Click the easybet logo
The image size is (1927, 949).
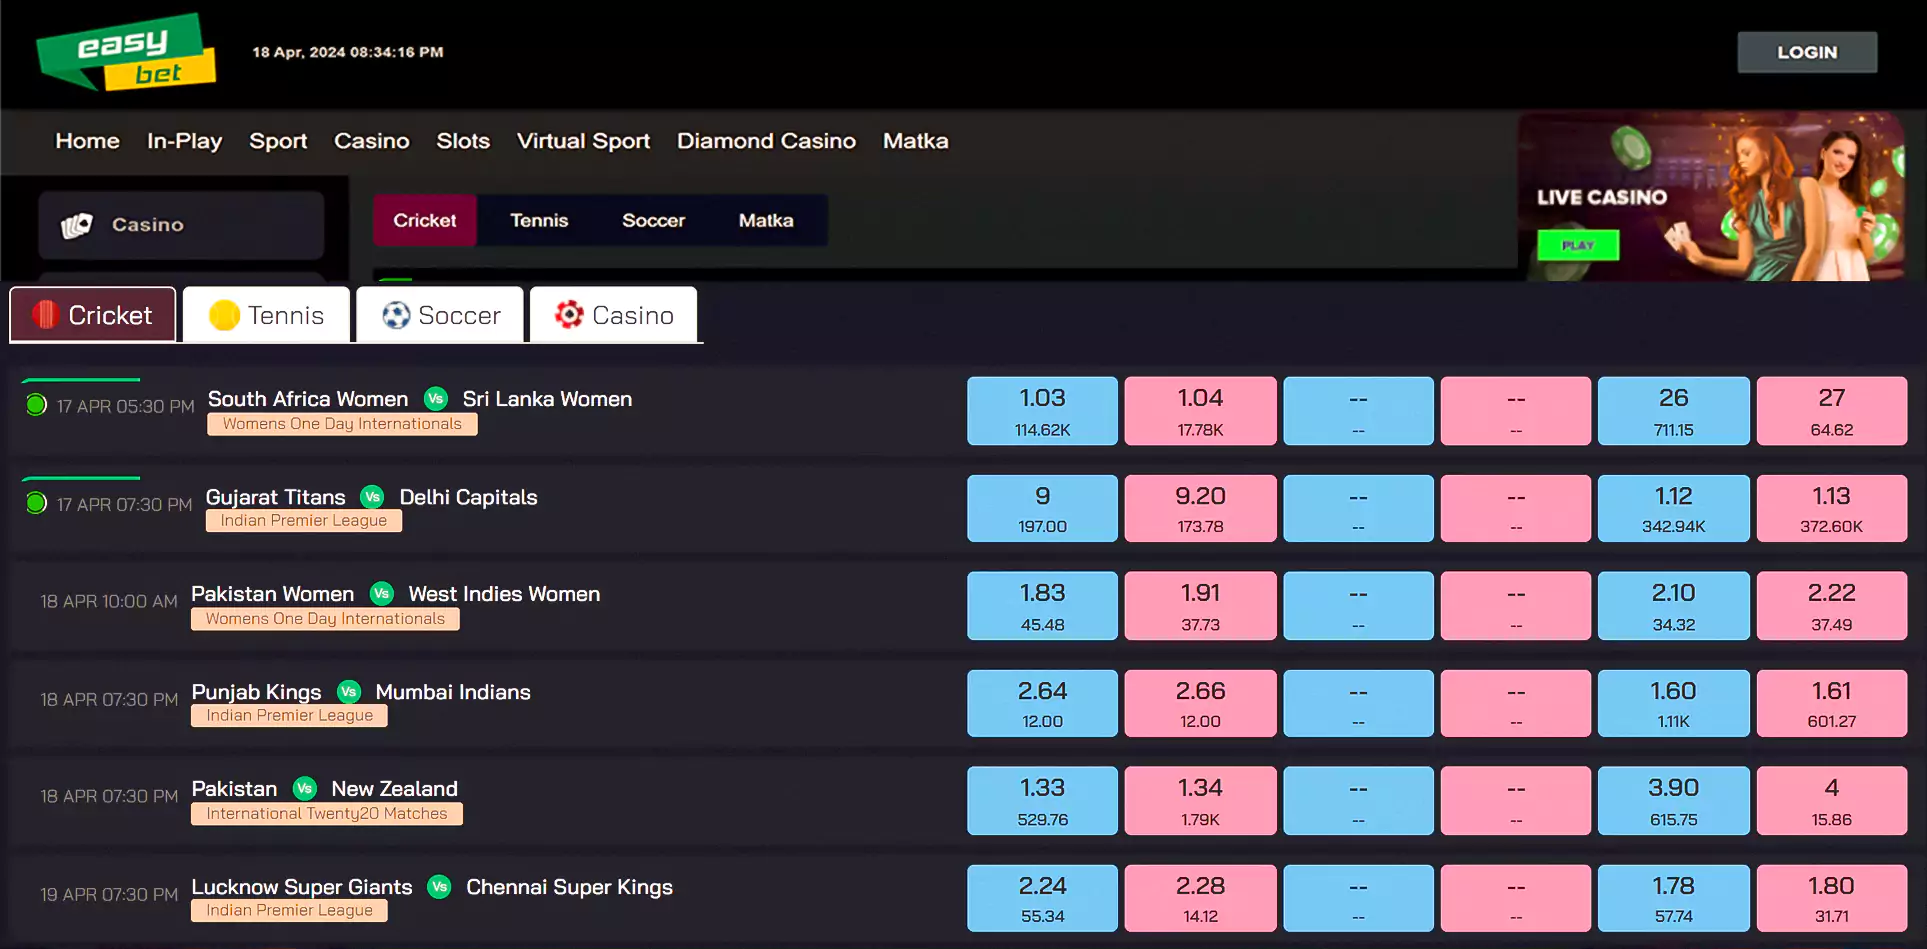(126, 52)
